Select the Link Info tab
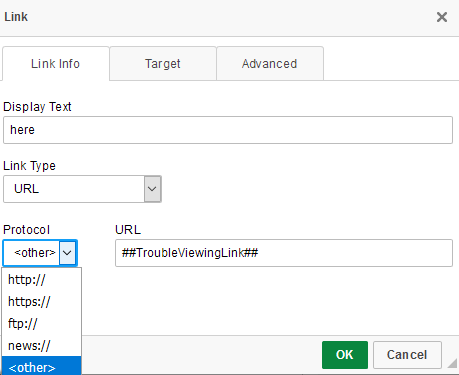Image resolution: width=459 pixels, height=375 pixels. (x=56, y=63)
